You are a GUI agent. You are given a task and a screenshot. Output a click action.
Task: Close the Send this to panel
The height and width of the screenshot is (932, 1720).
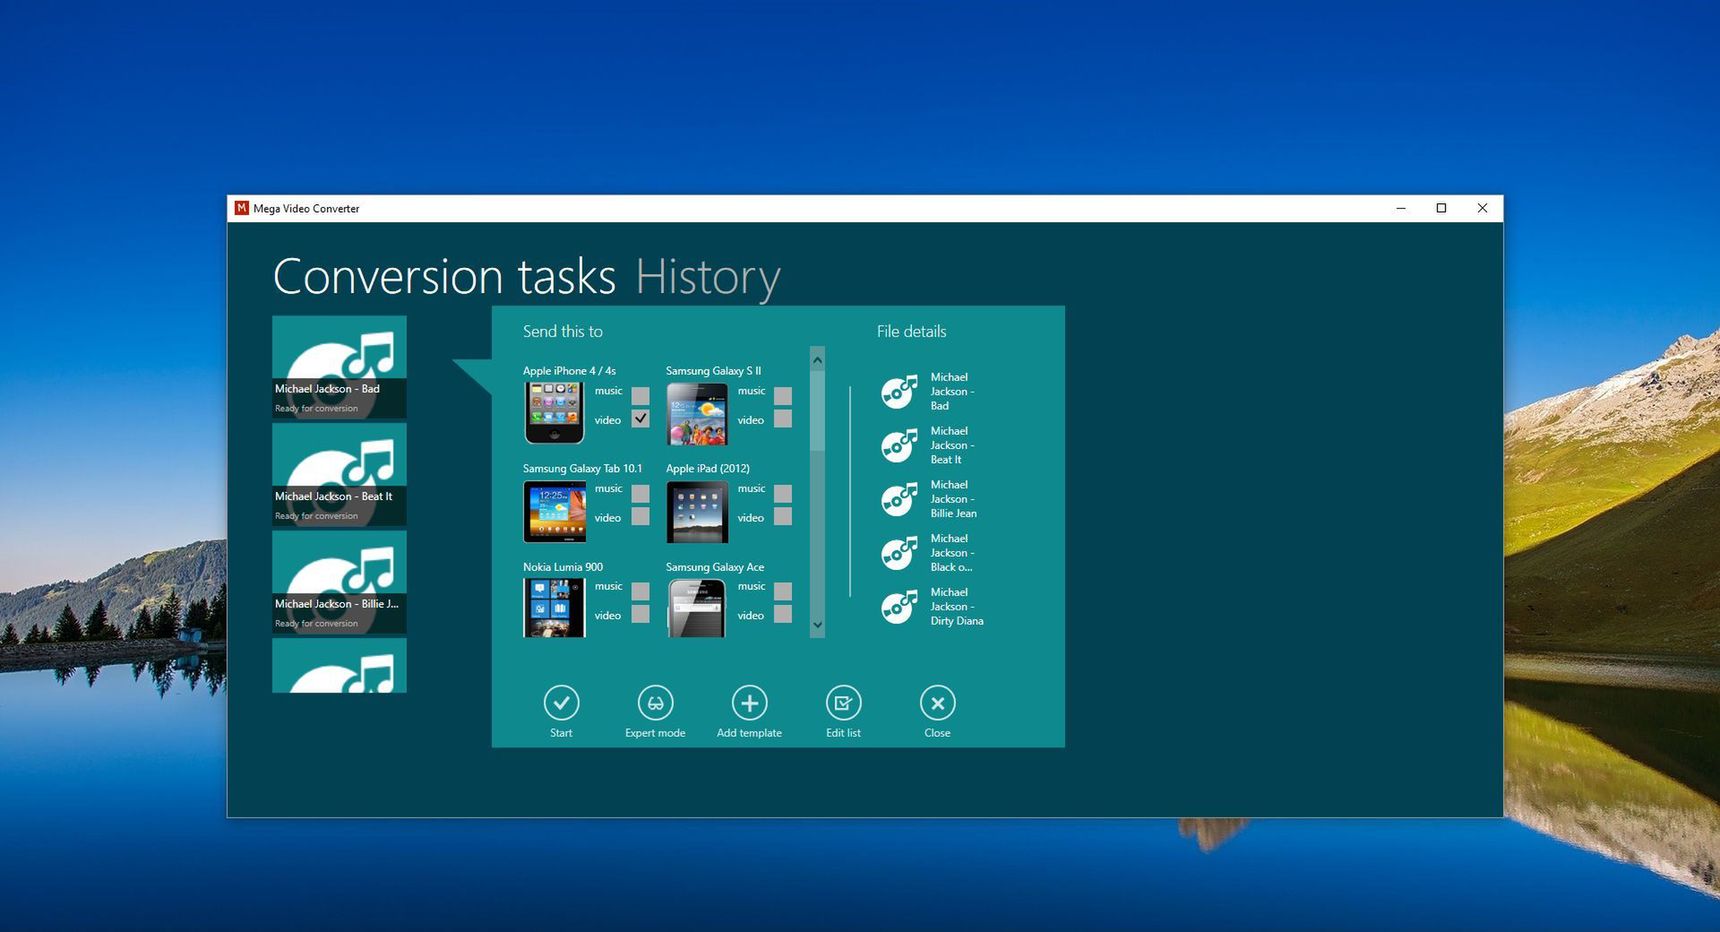(937, 703)
